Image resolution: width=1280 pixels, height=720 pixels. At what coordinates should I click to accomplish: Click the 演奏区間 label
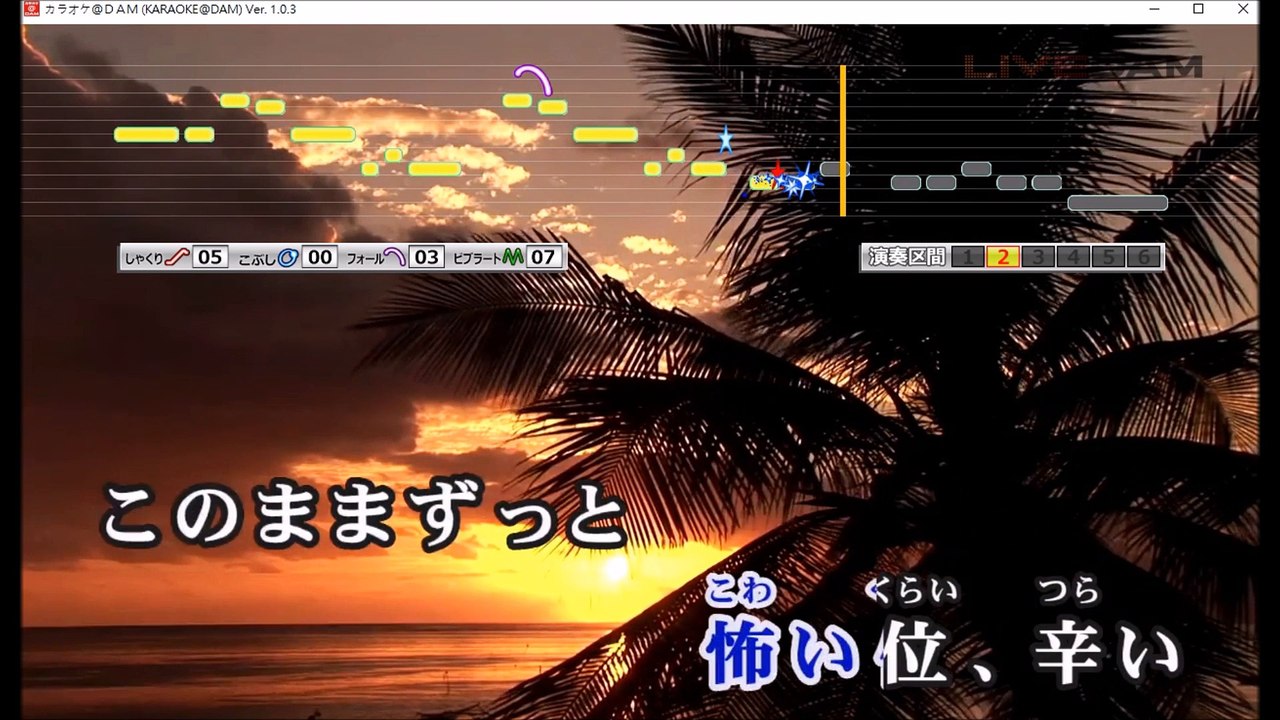907,257
